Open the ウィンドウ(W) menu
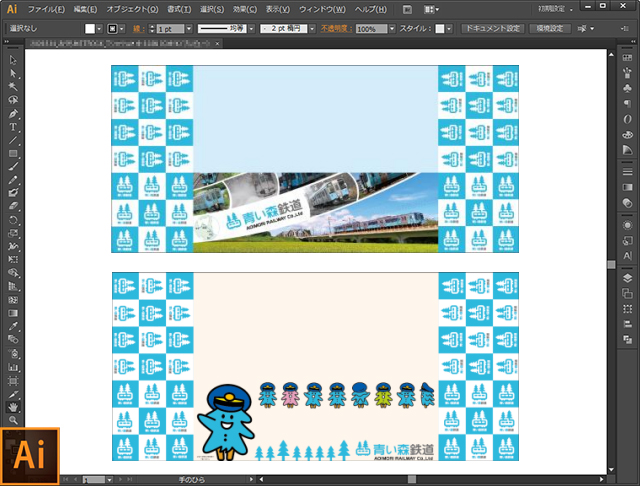This screenshot has height=486, width=640. (322, 8)
